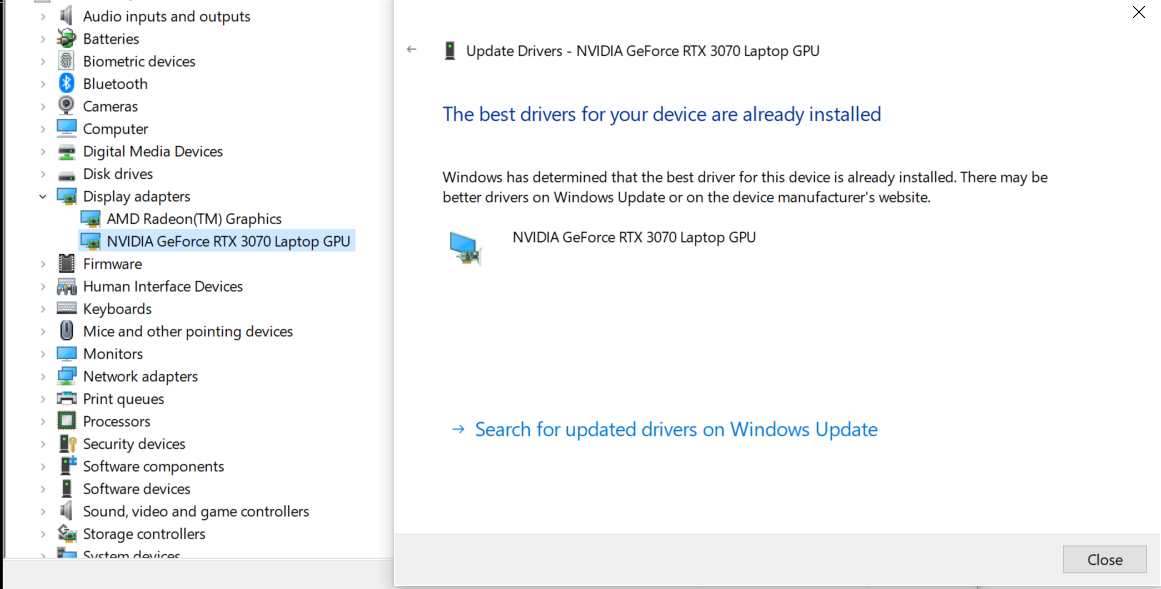This screenshot has width=1161, height=589.
Task: Expand the Batteries tree node
Action: coord(43,39)
